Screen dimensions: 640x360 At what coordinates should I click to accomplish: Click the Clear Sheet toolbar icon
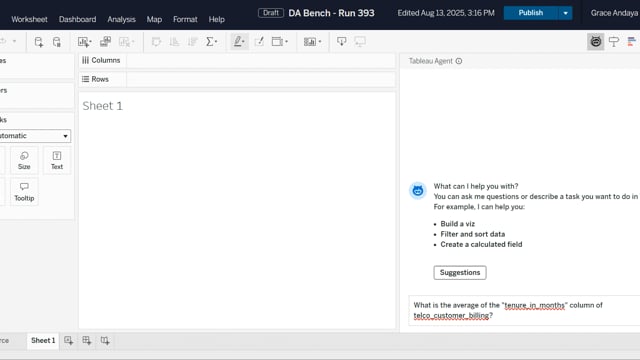(124, 42)
